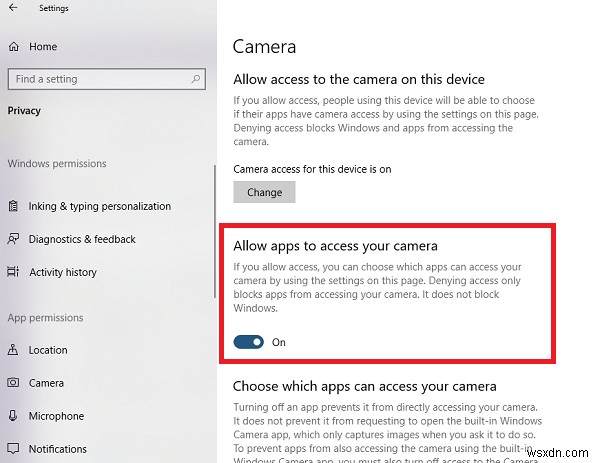Viewport: 600px width, 463px height.
Task: Click the Windows permissions group header
Action: 57,163
